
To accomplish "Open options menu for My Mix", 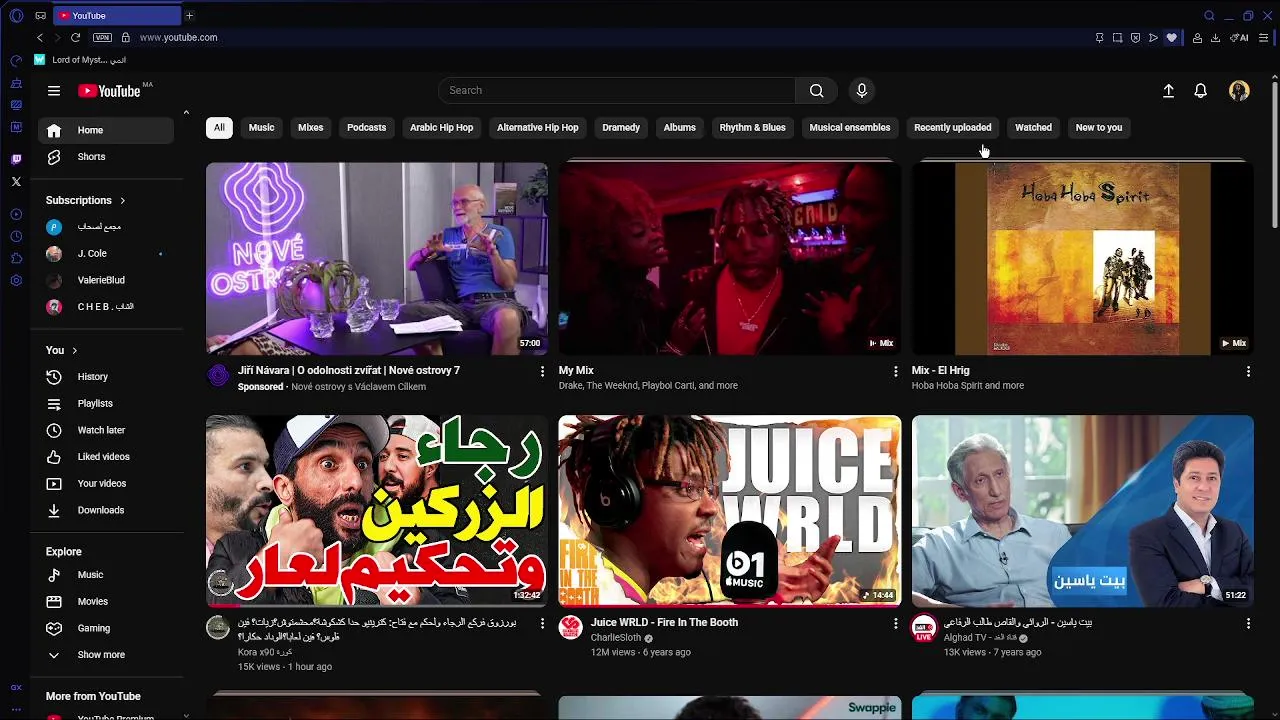I will [x=896, y=371].
